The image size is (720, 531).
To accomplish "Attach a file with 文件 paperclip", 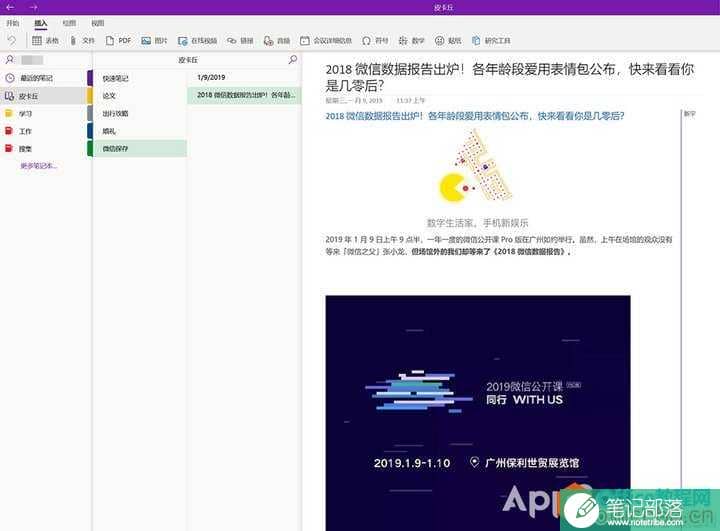I will coord(82,41).
